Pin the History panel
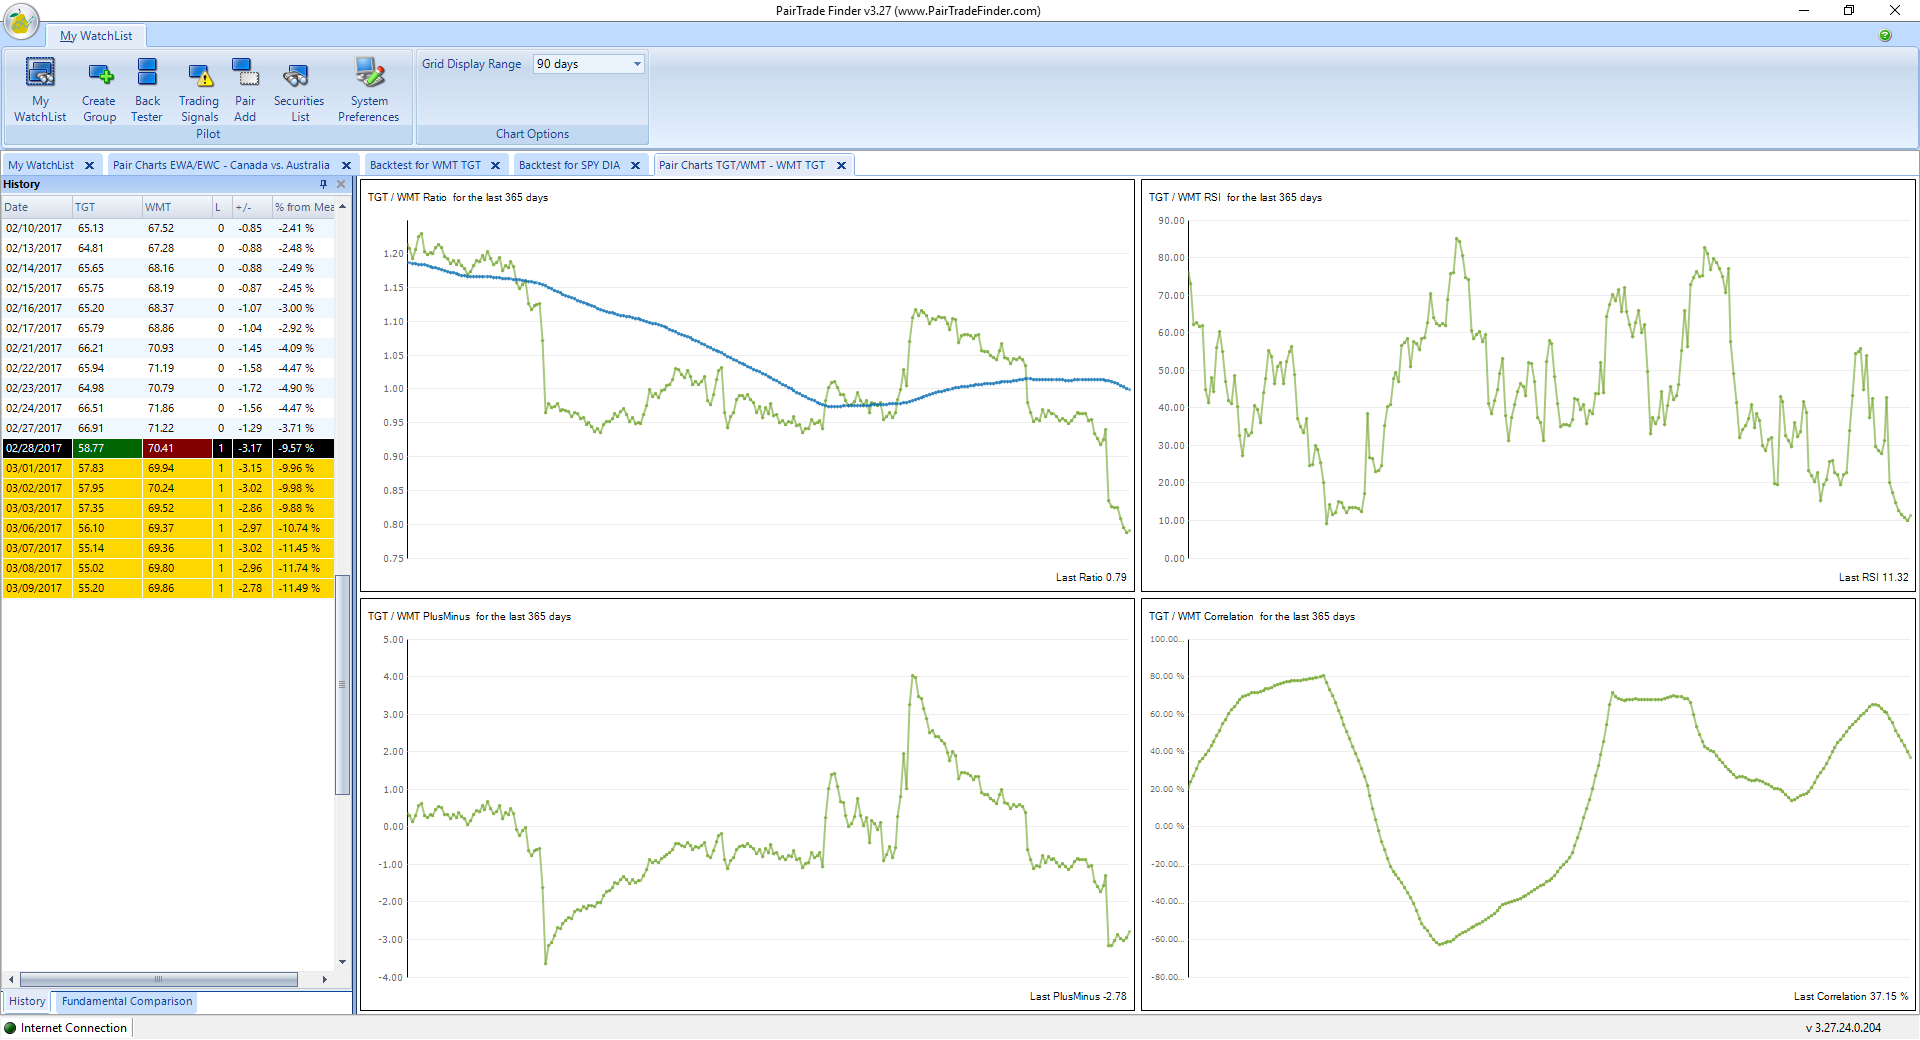Viewport: 1920px width, 1040px height. pyautogui.click(x=323, y=184)
